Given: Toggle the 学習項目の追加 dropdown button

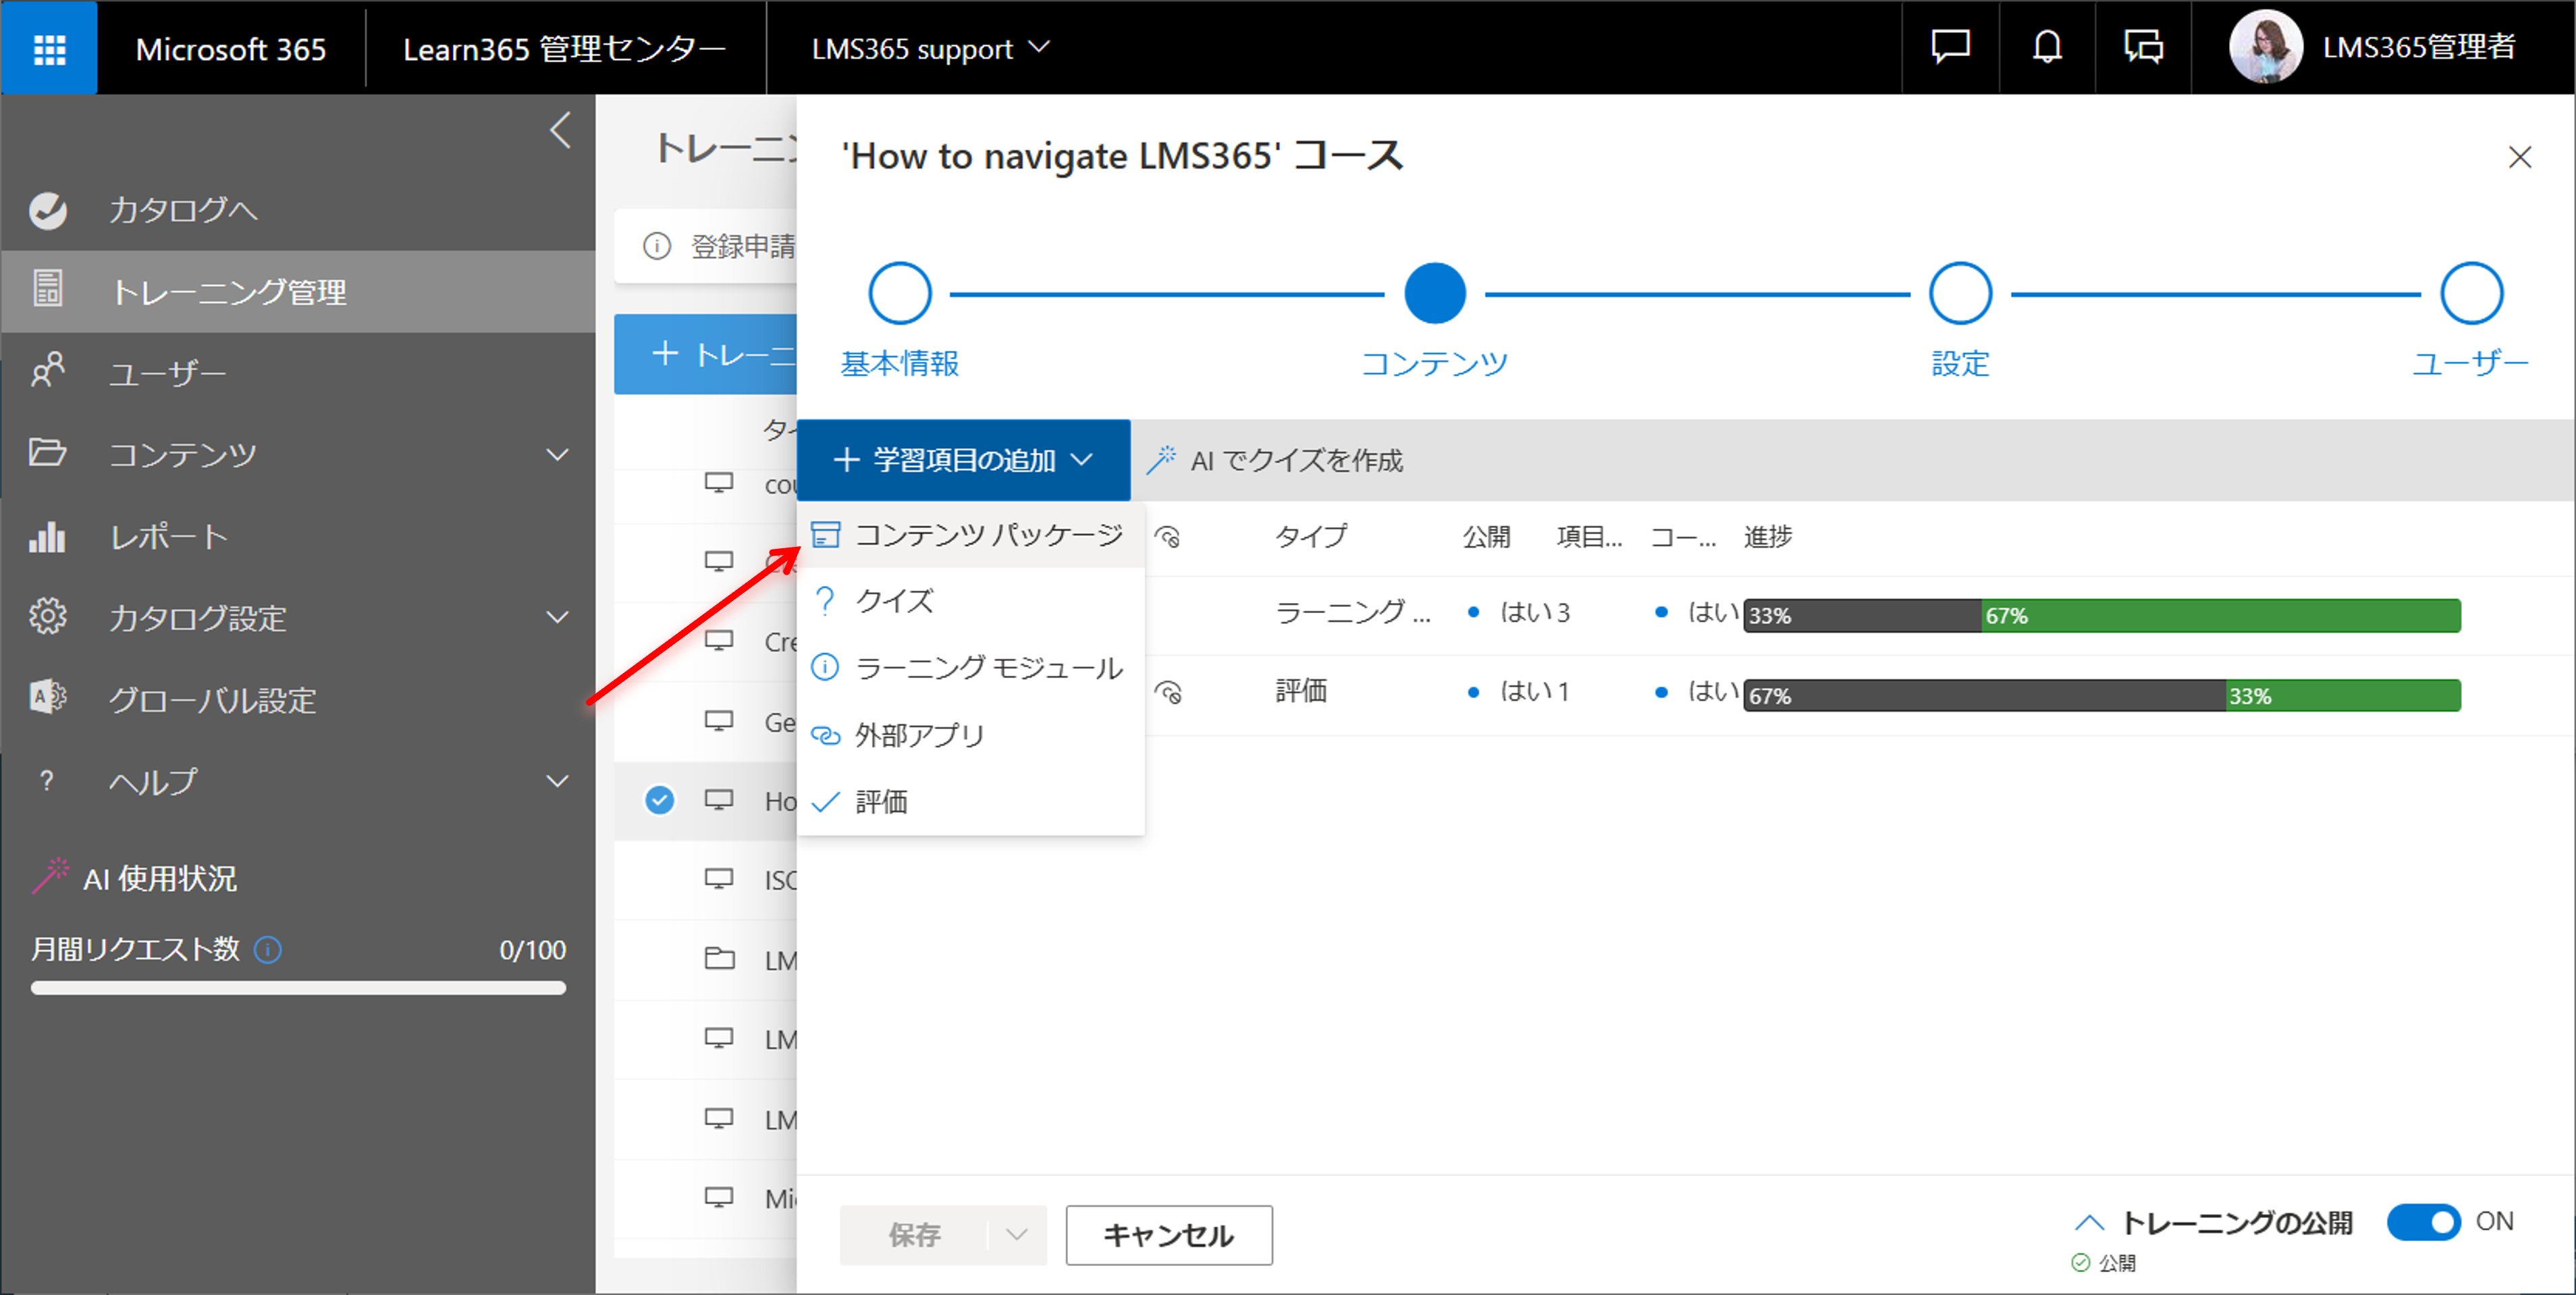Looking at the screenshot, I should pyautogui.click(x=964, y=460).
